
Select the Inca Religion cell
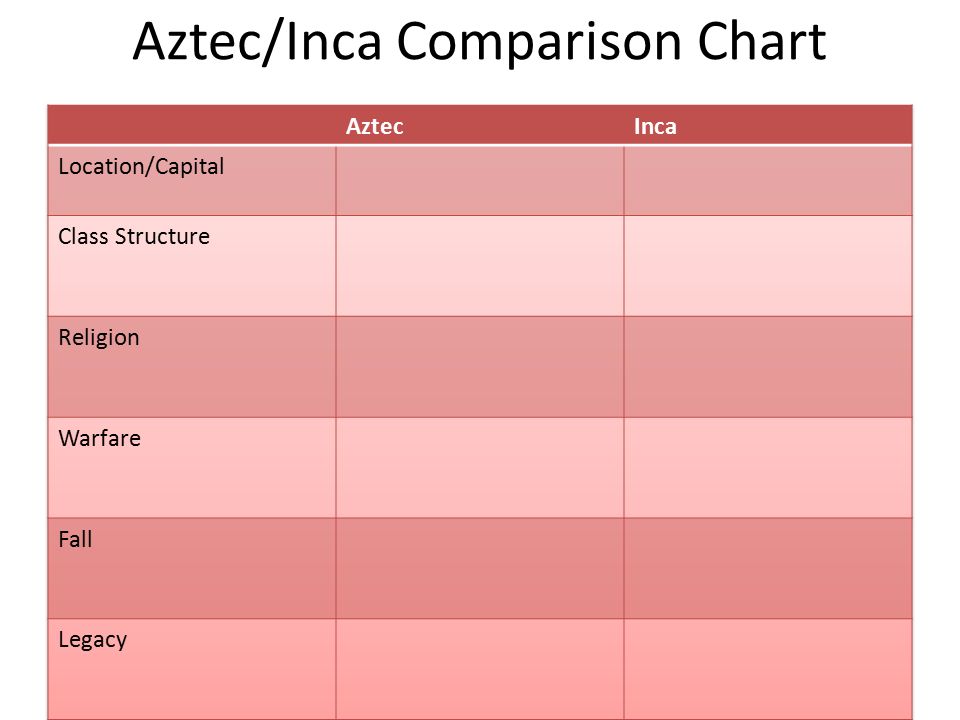coord(768,367)
